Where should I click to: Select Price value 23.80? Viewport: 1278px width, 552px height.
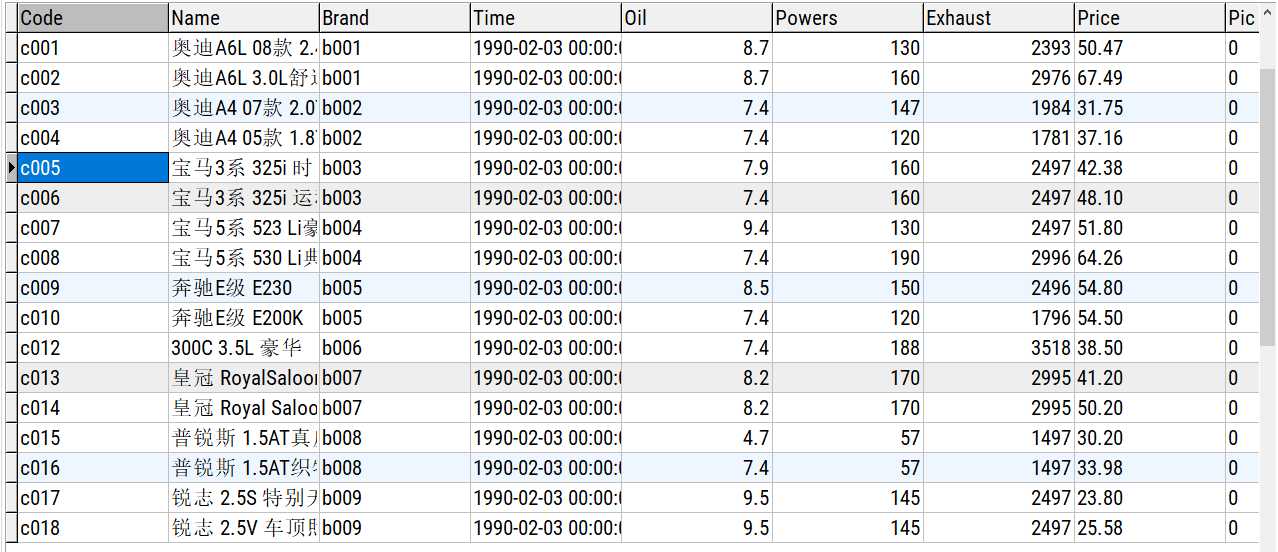(x=1150, y=498)
